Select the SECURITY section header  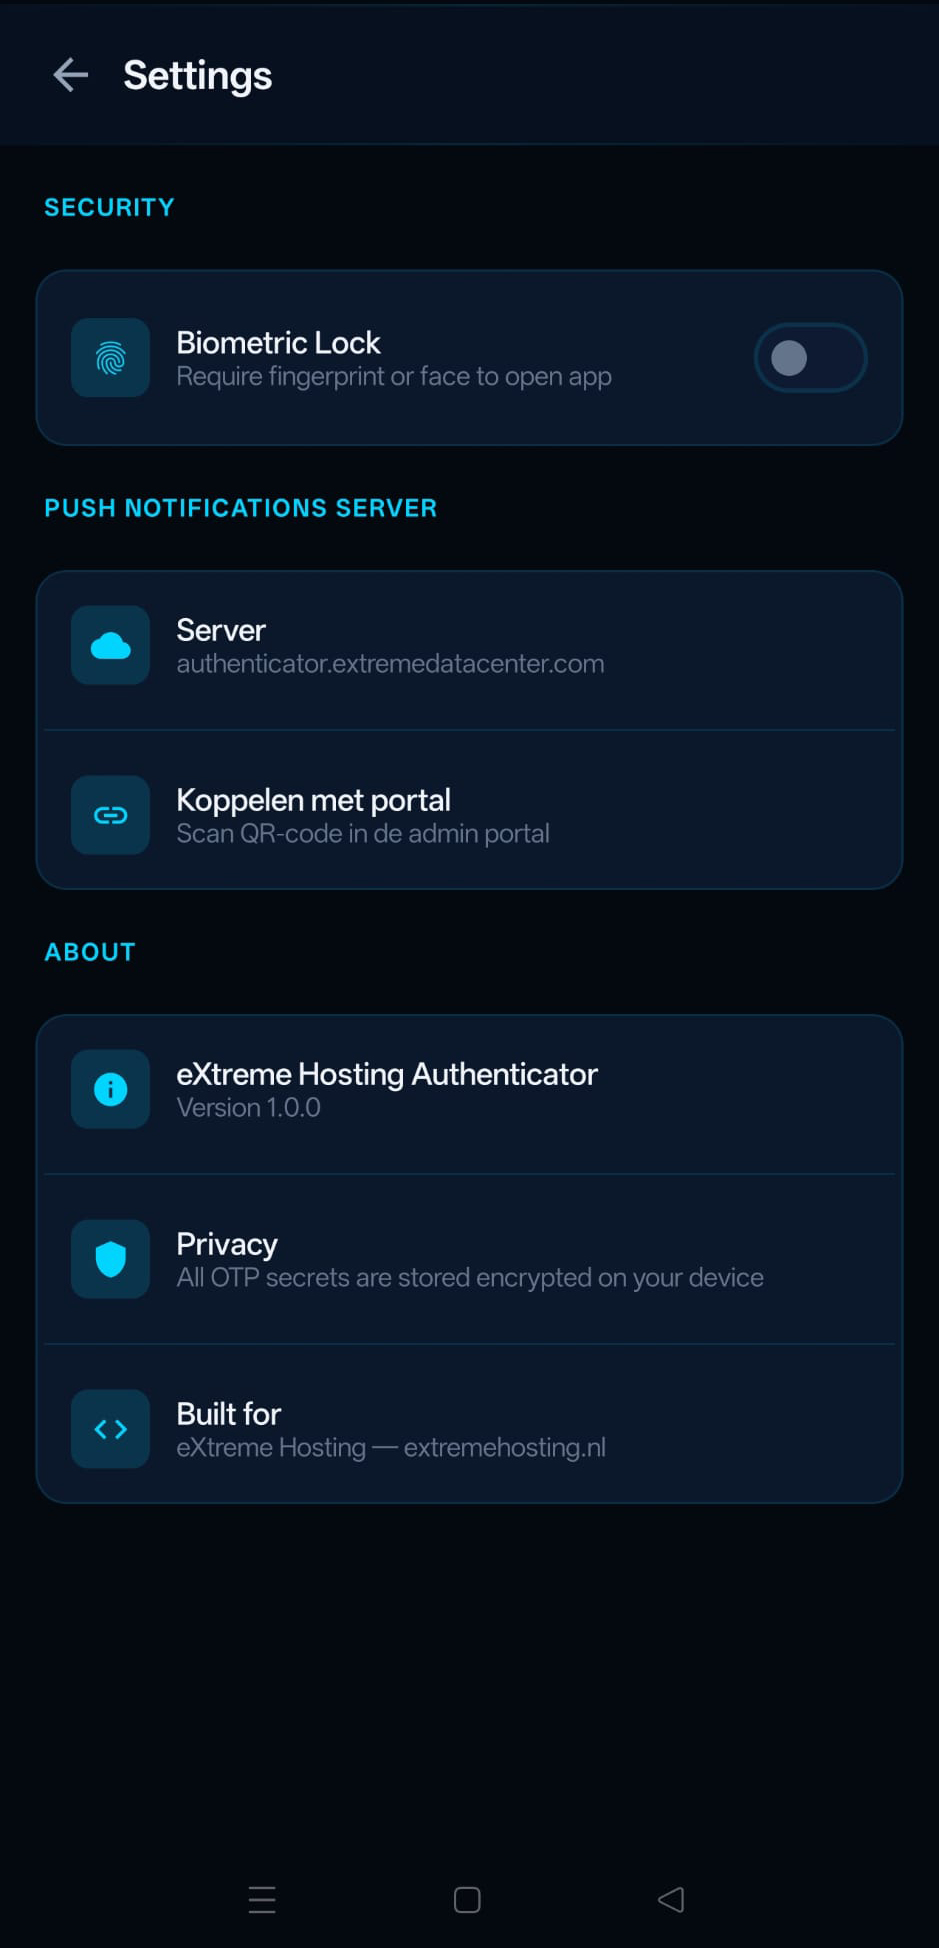click(109, 206)
